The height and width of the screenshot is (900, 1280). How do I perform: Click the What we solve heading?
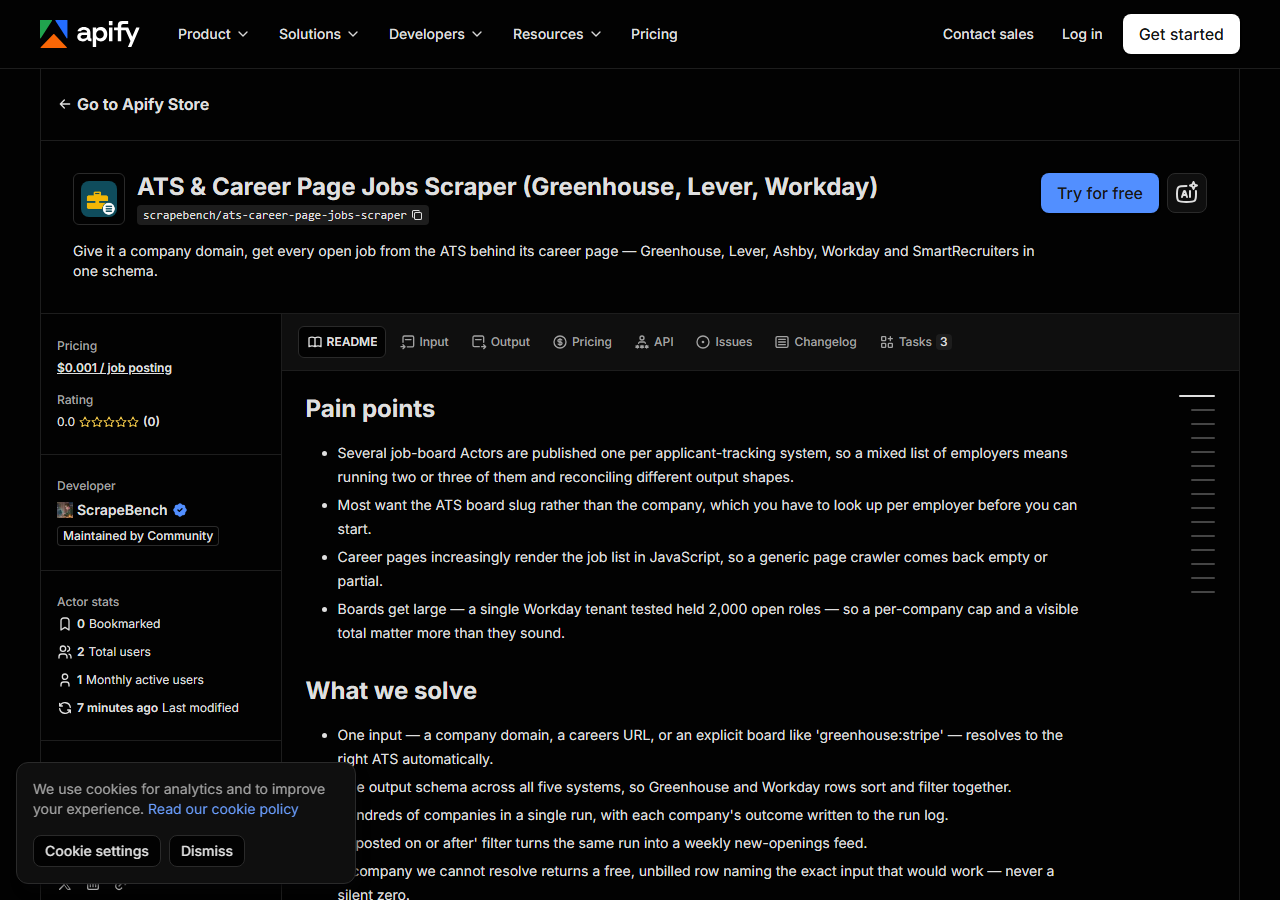pos(391,690)
